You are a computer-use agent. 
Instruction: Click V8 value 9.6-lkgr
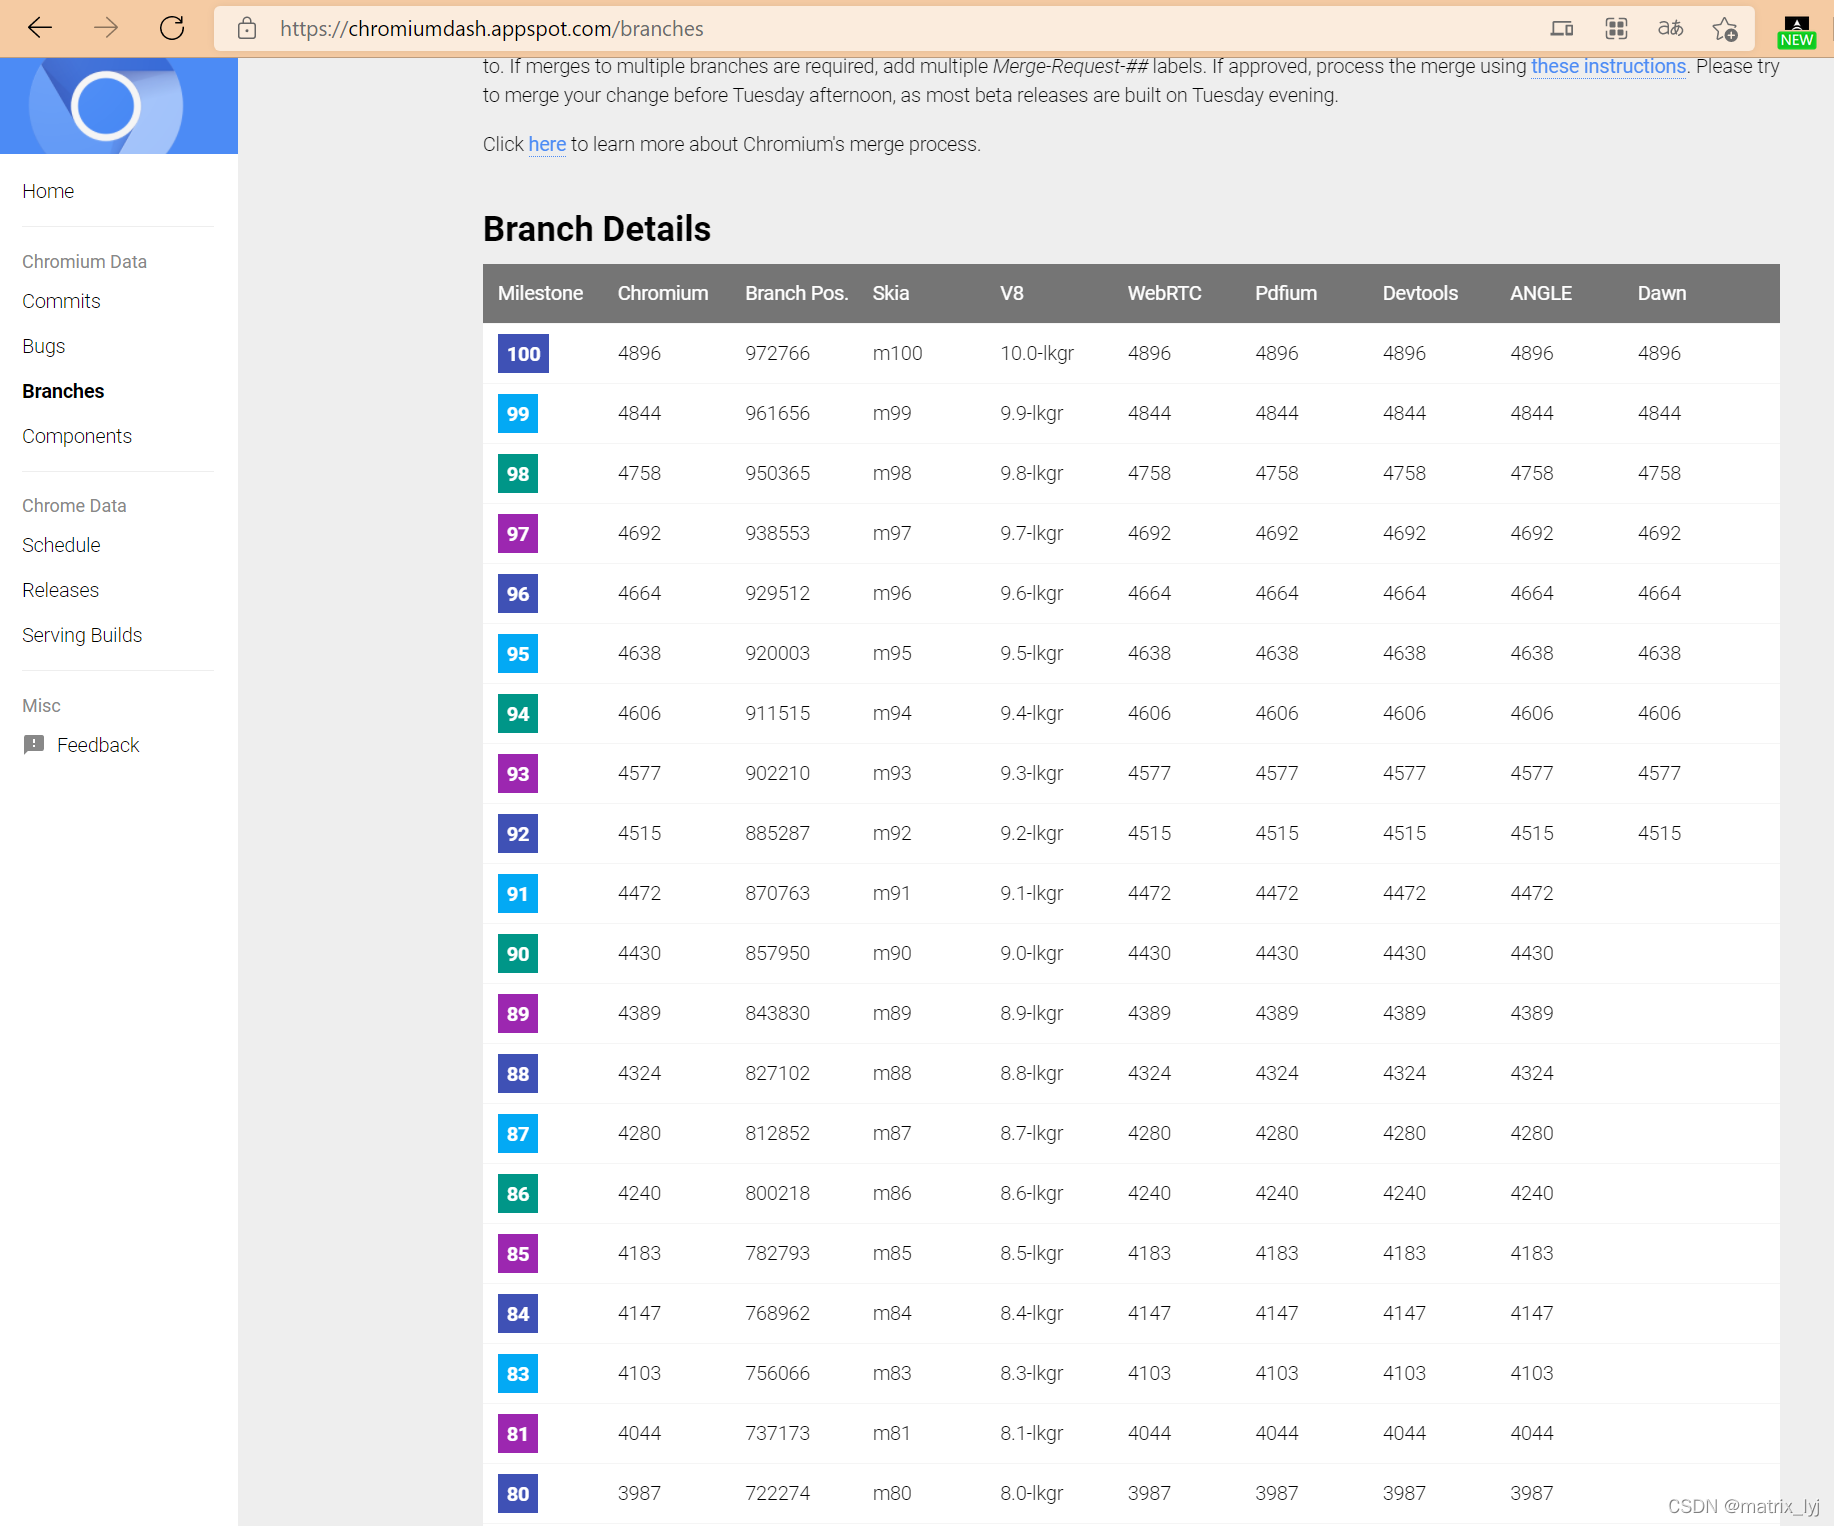point(1032,593)
